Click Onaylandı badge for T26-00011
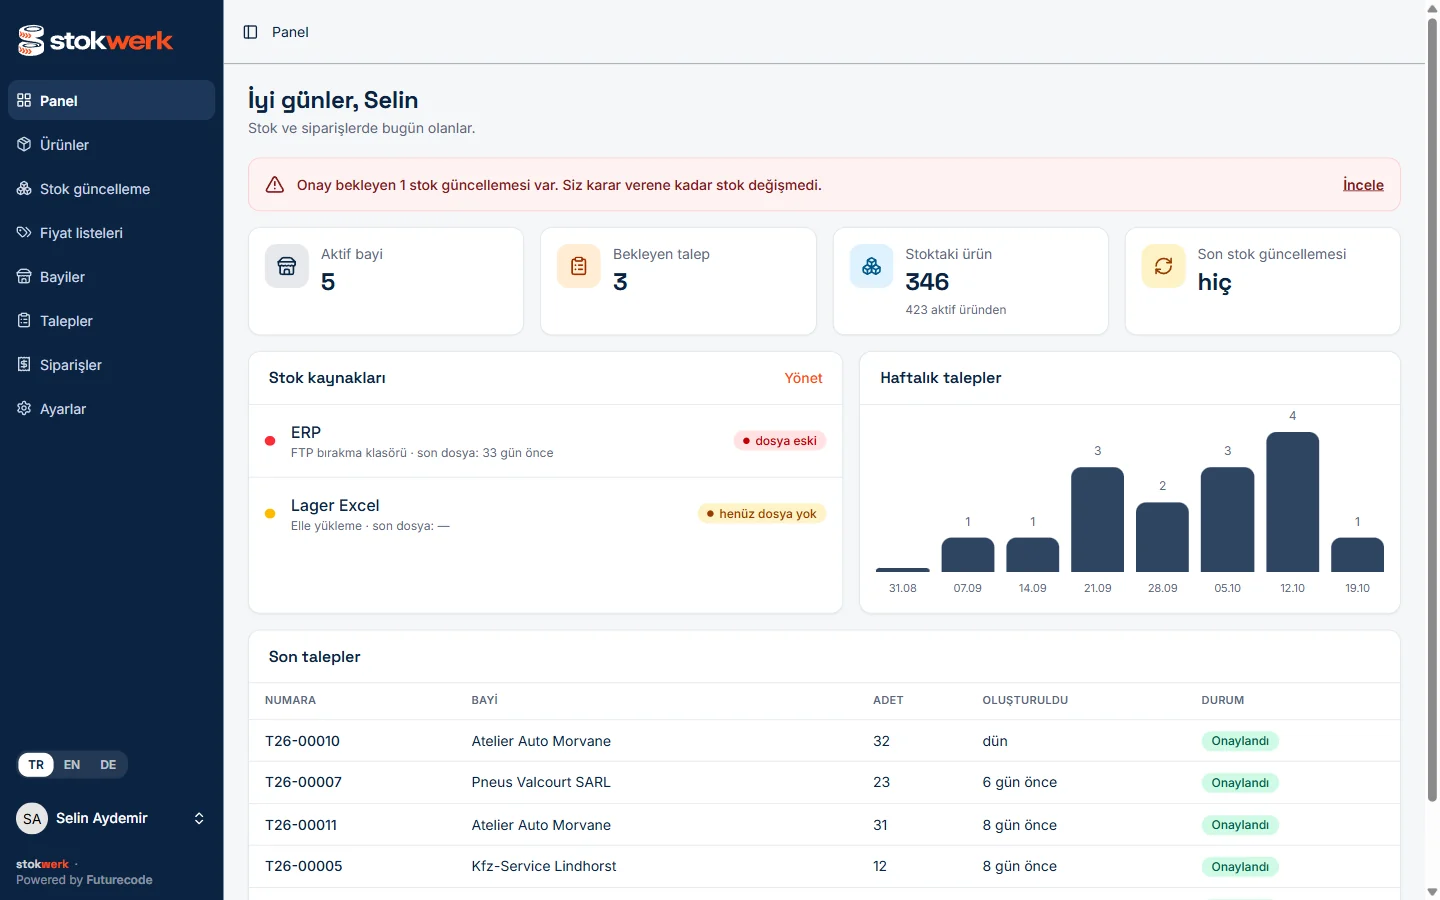1440x900 pixels. (1240, 825)
